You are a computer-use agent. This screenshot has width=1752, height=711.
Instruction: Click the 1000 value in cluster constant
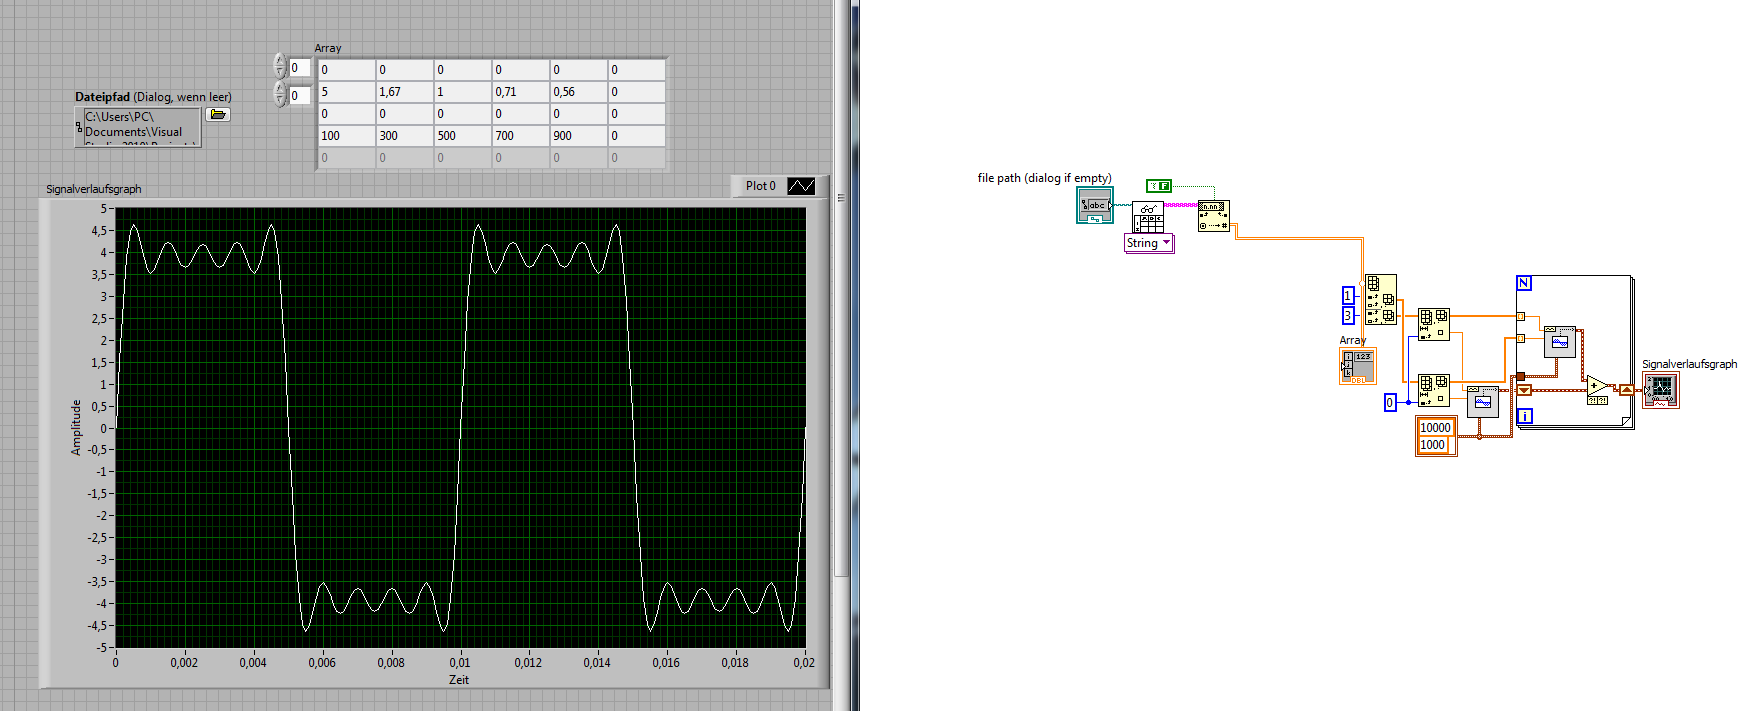click(1433, 445)
